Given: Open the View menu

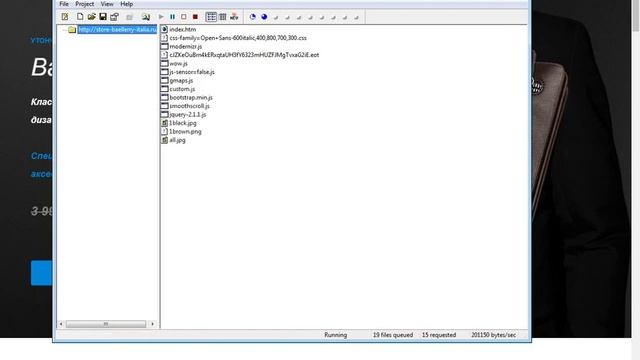Looking at the screenshot, I should tap(107, 4).
